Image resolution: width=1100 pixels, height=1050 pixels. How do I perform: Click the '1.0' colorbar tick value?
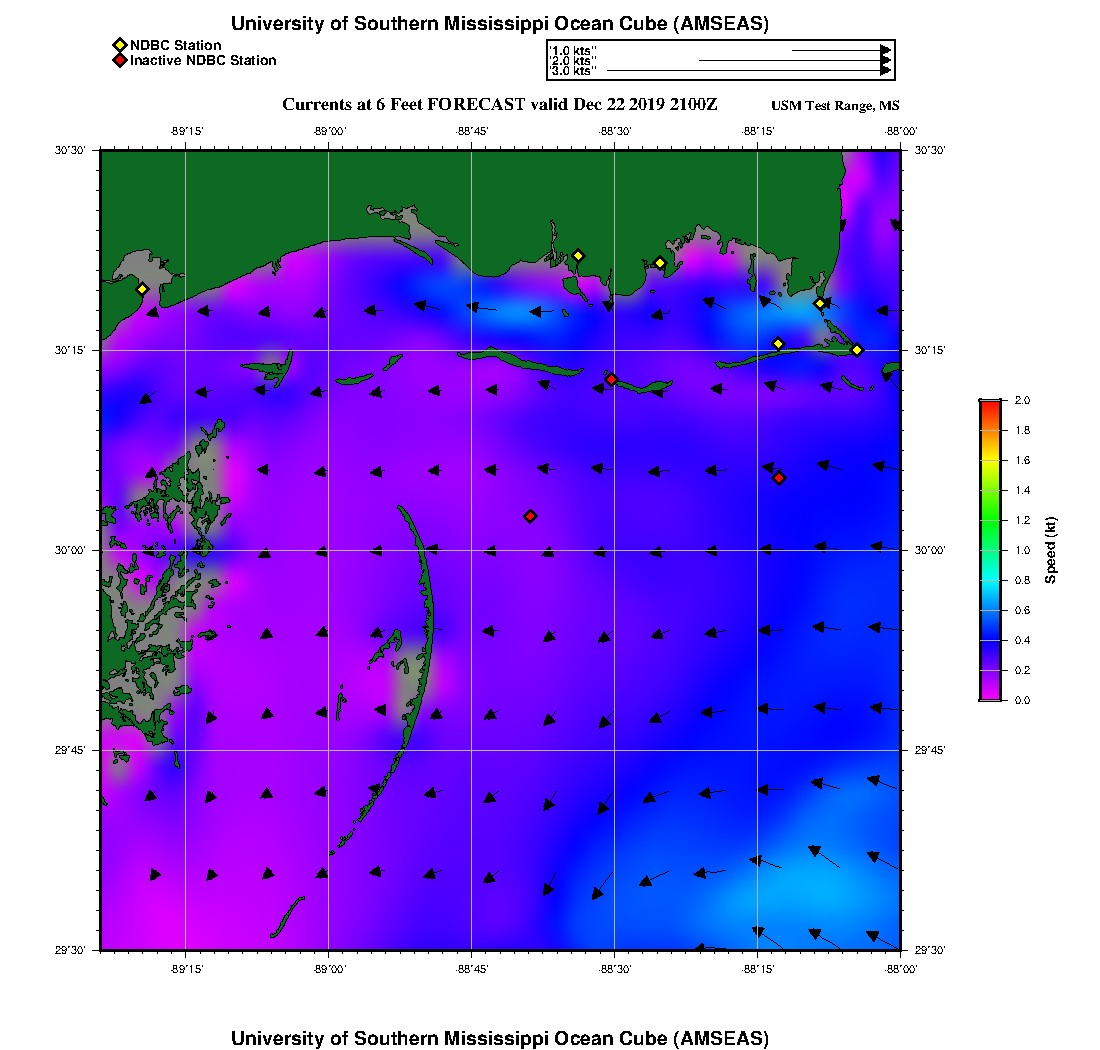point(1022,550)
